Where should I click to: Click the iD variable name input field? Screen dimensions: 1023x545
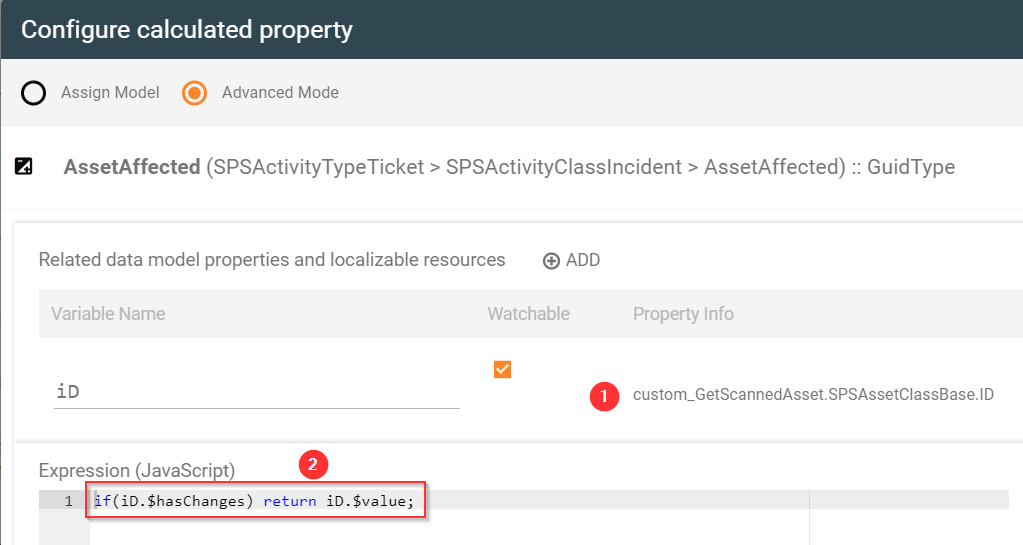point(255,392)
